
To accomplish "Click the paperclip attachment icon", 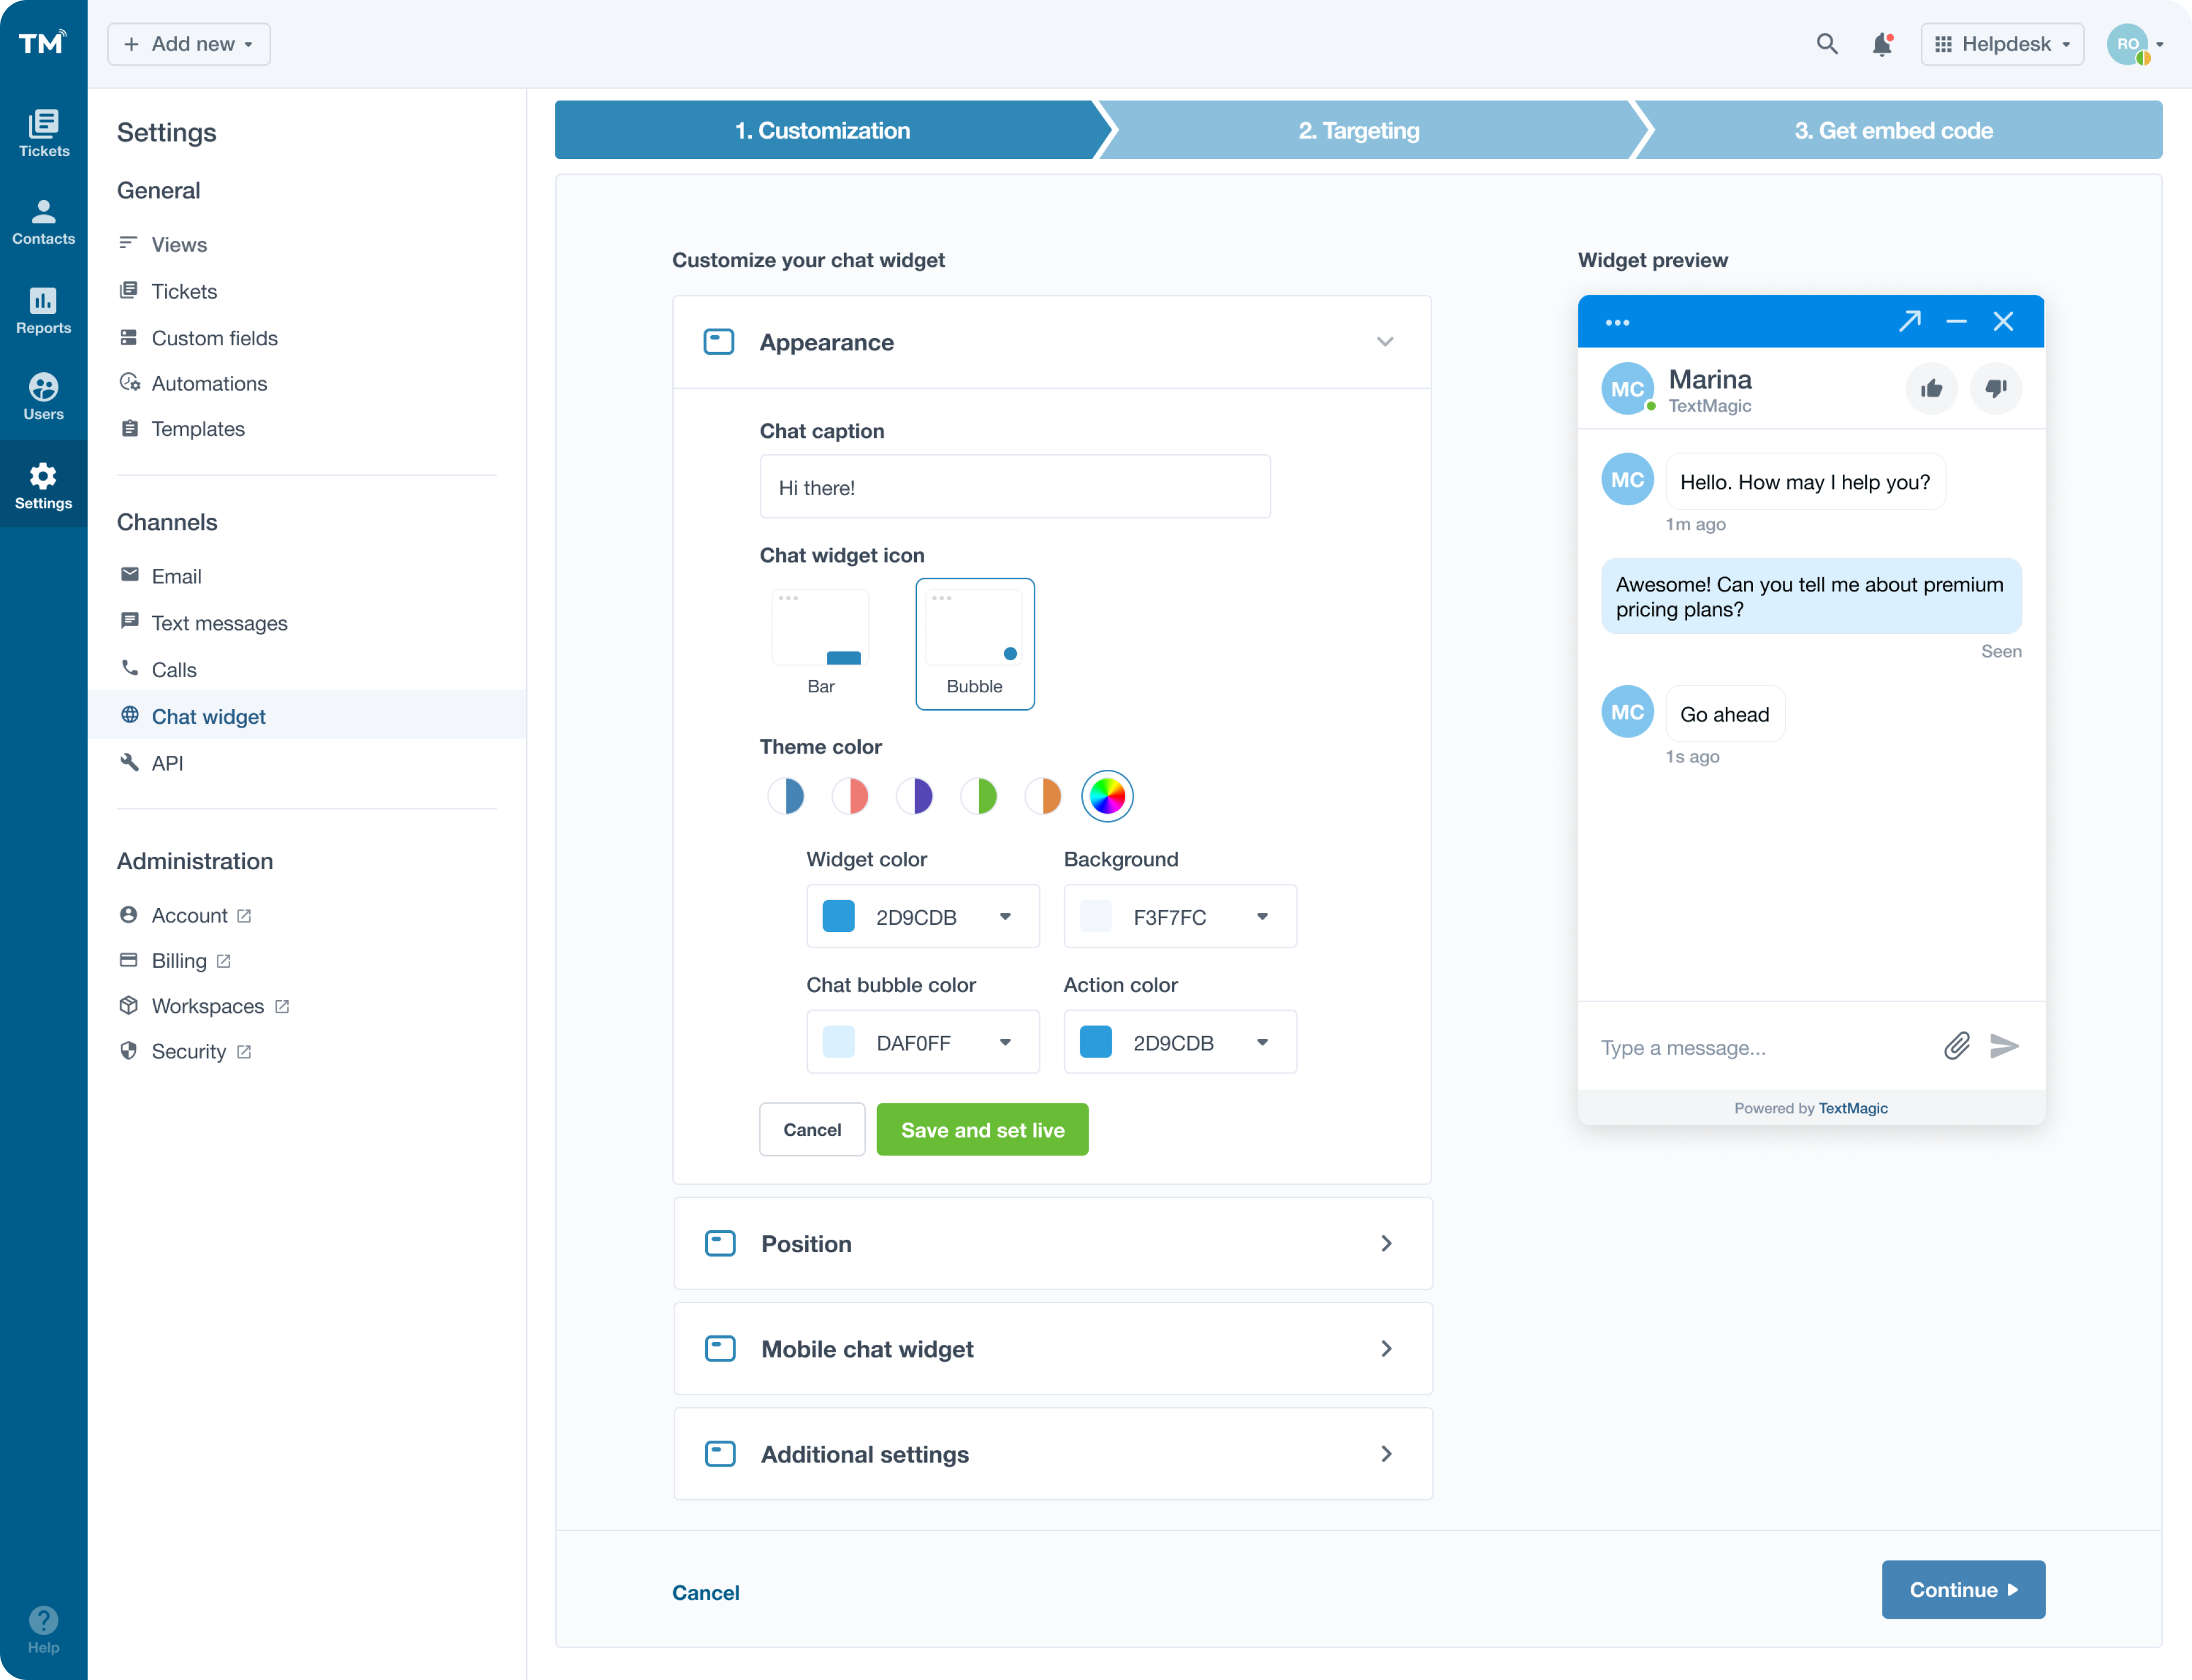I will pyautogui.click(x=1956, y=1046).
